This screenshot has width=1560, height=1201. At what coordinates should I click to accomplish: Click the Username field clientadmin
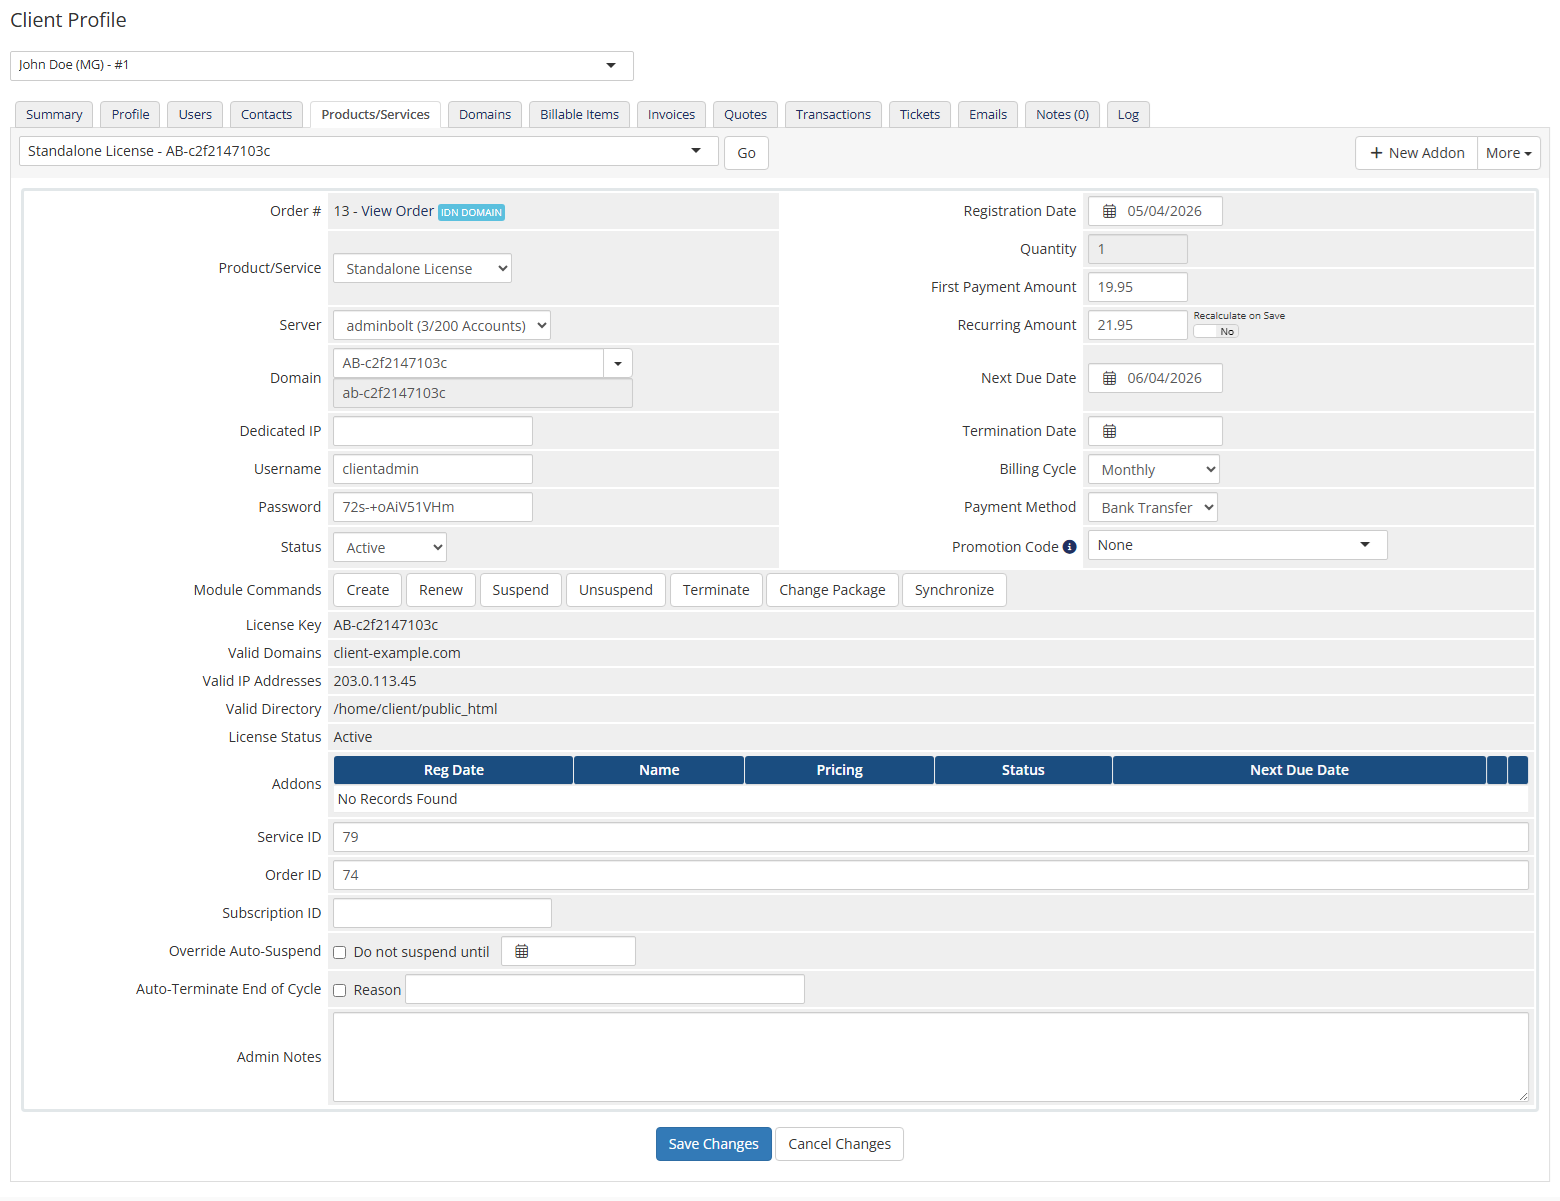tap(433, 469)
